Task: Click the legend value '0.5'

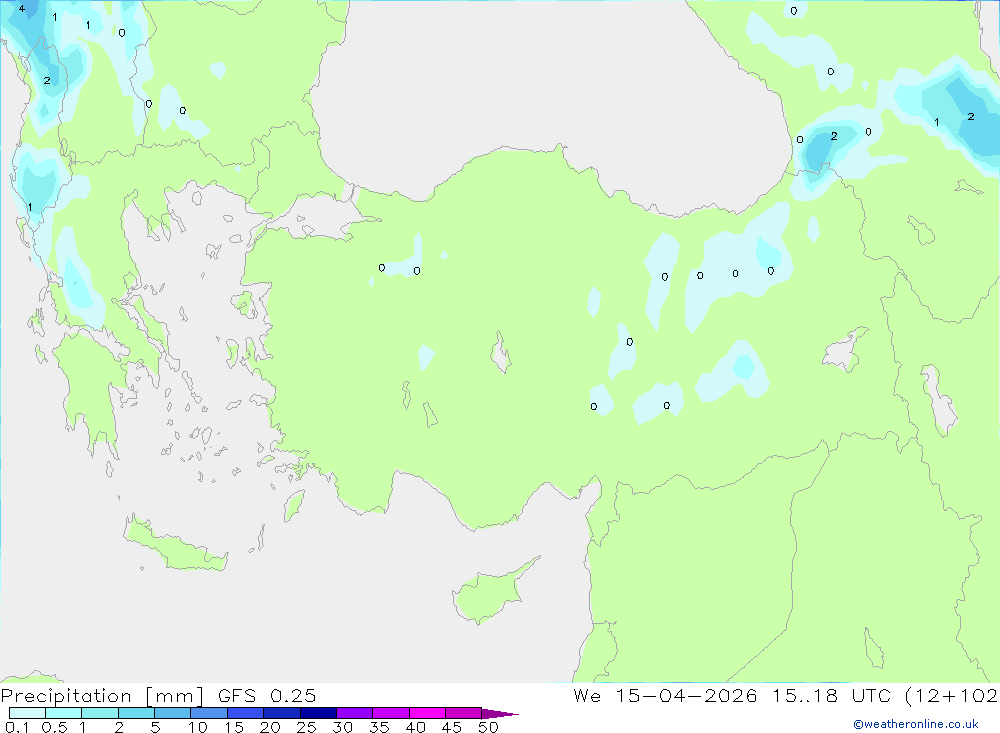Action: tap(54, 727)
